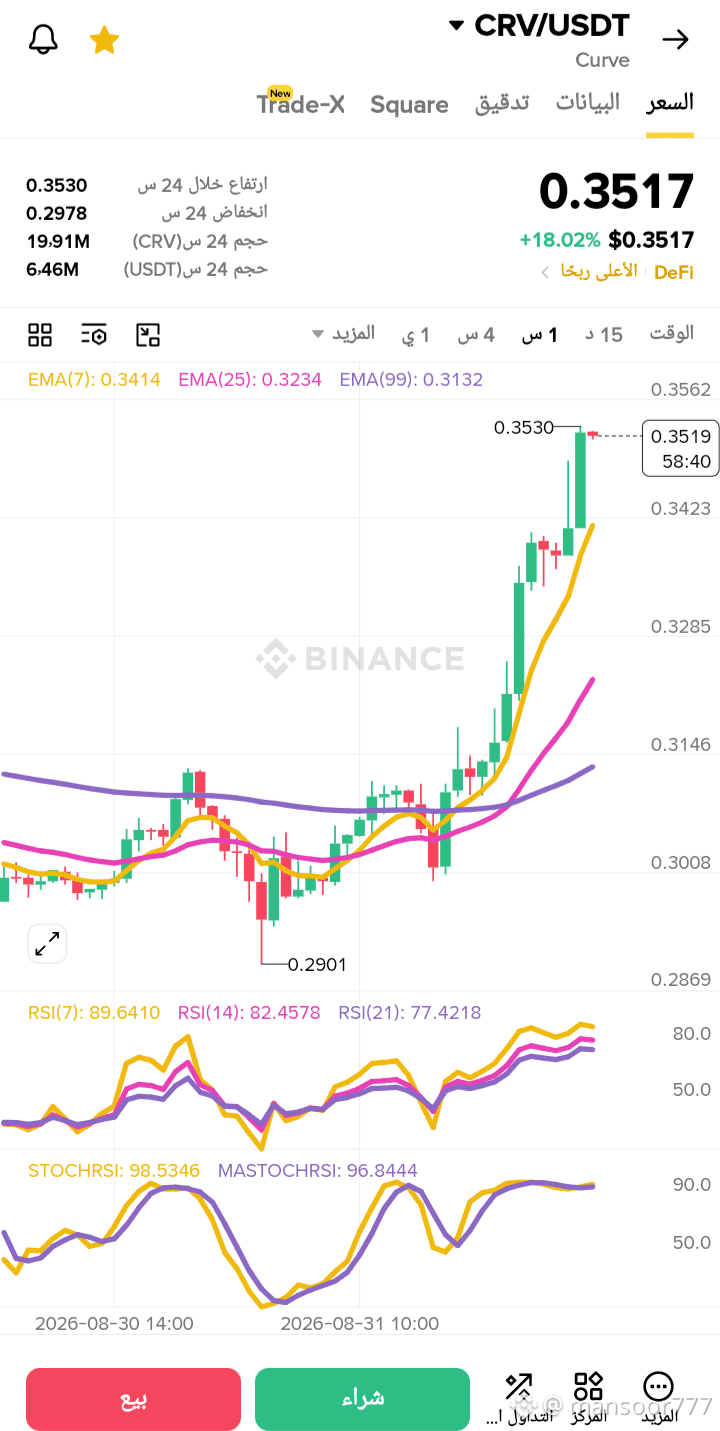Expand the الأعلى ربحا chevron

pos(545,272)
